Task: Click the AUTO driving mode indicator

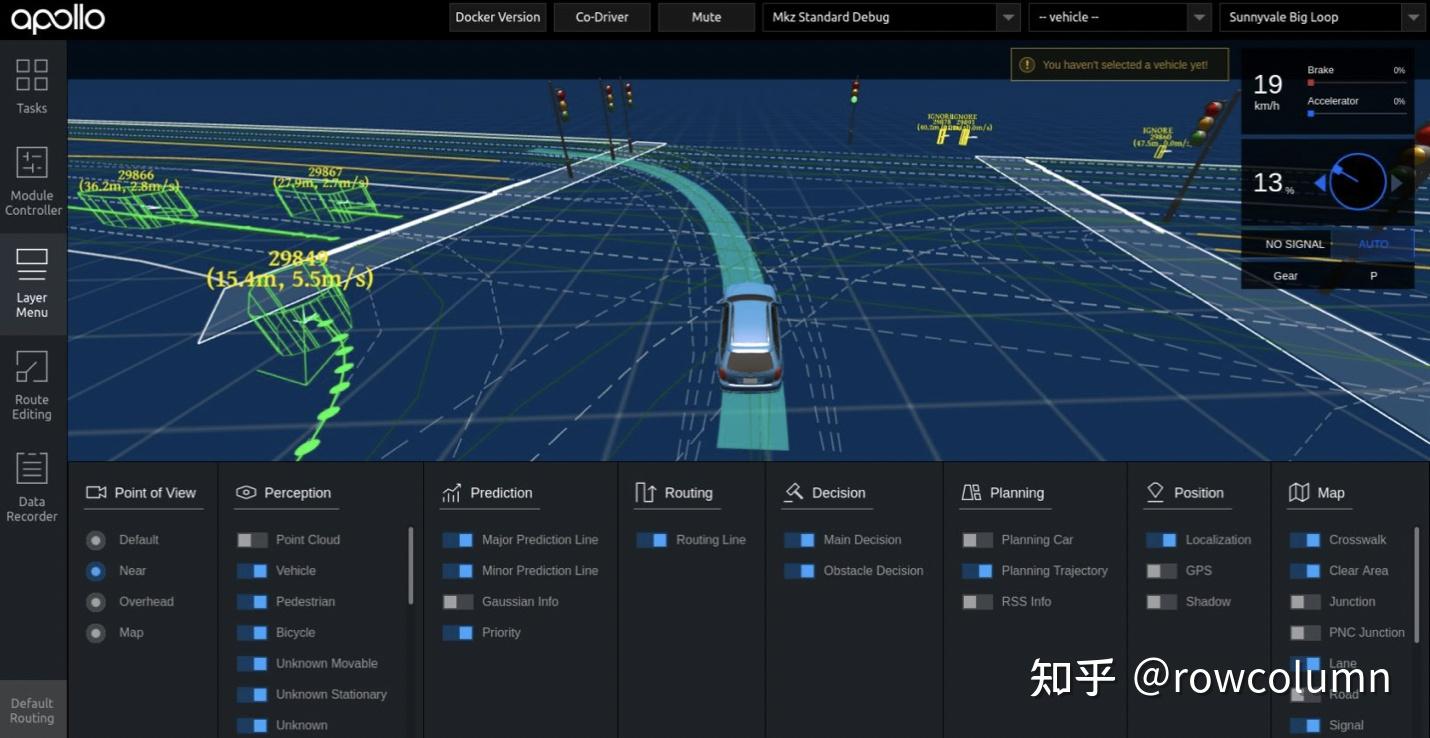Action: click(1373, 244)
